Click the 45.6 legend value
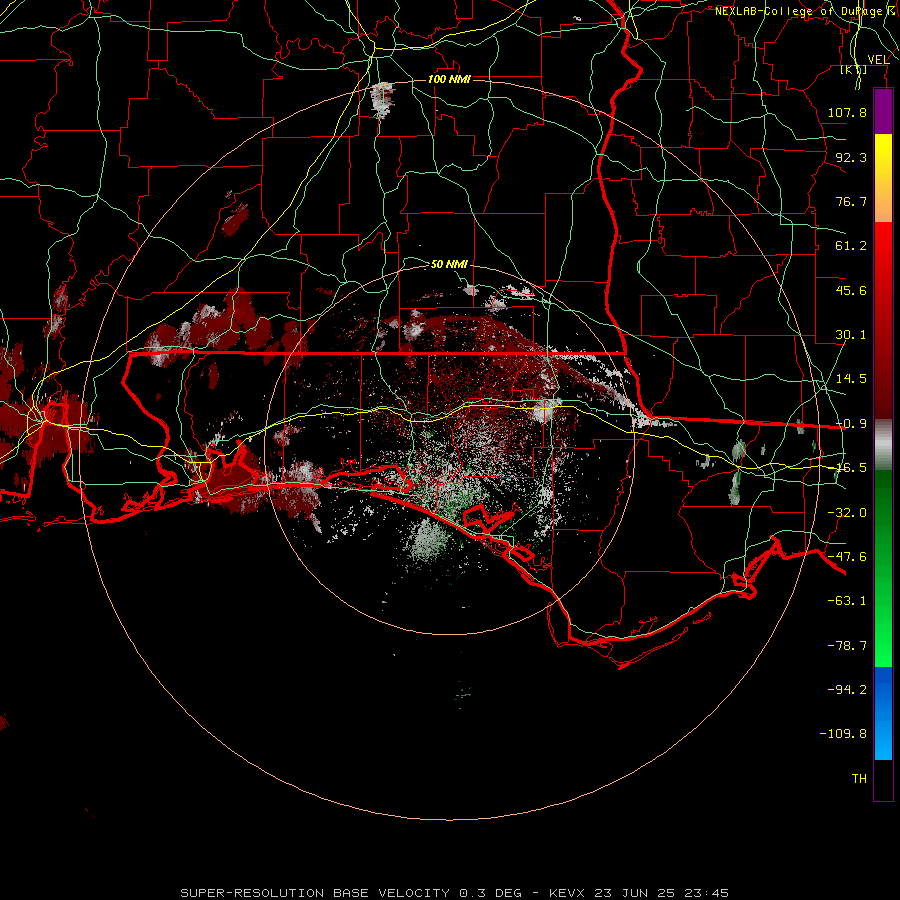The width and height of the screenshot is (900, 900). coord(851,290)
